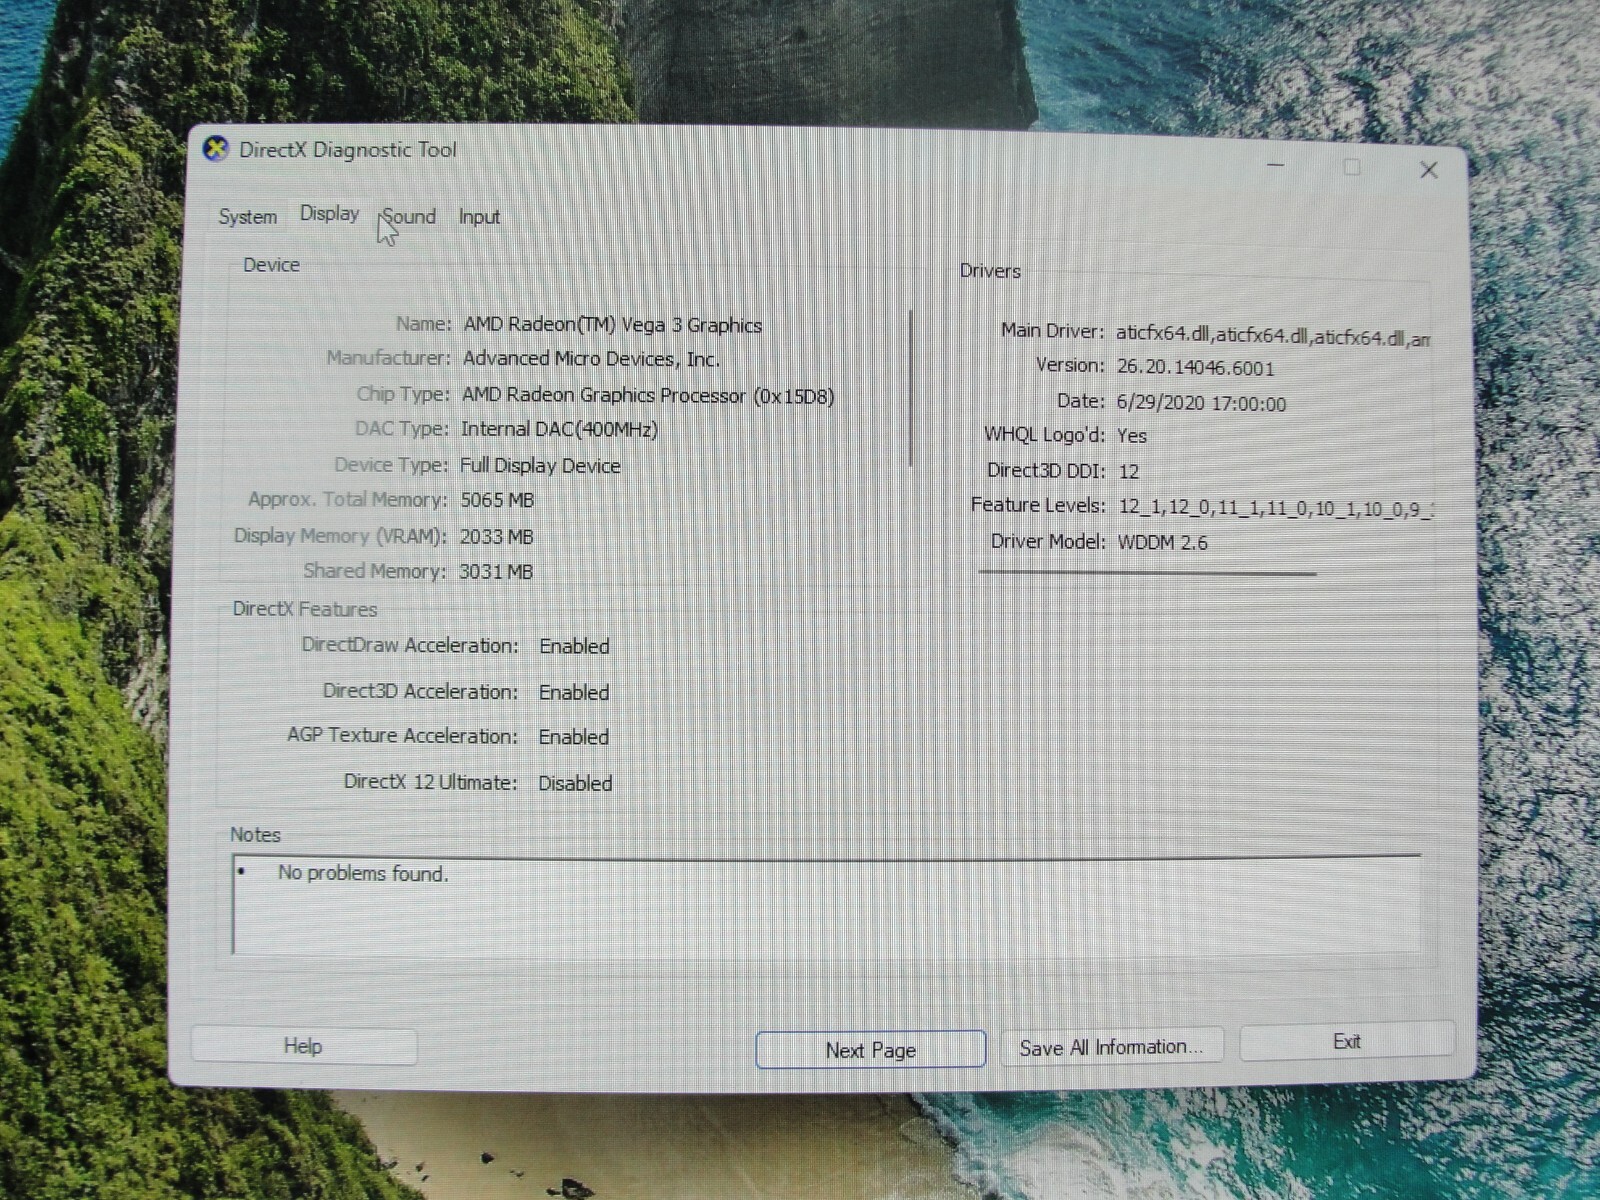Select the 'AMD Radeon(TM) Vega 3 Graphics' name value
1600x1200 pixels.
(x=613, y=325)
